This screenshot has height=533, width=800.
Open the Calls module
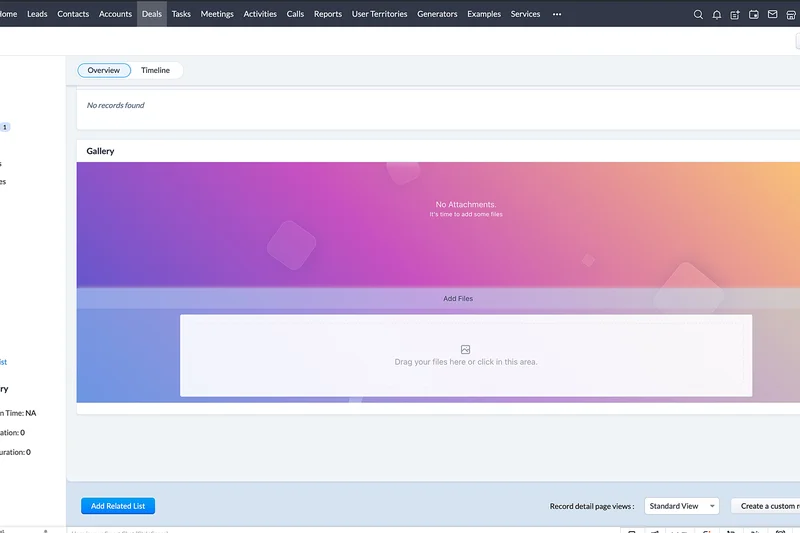click(x=295, y=14)
